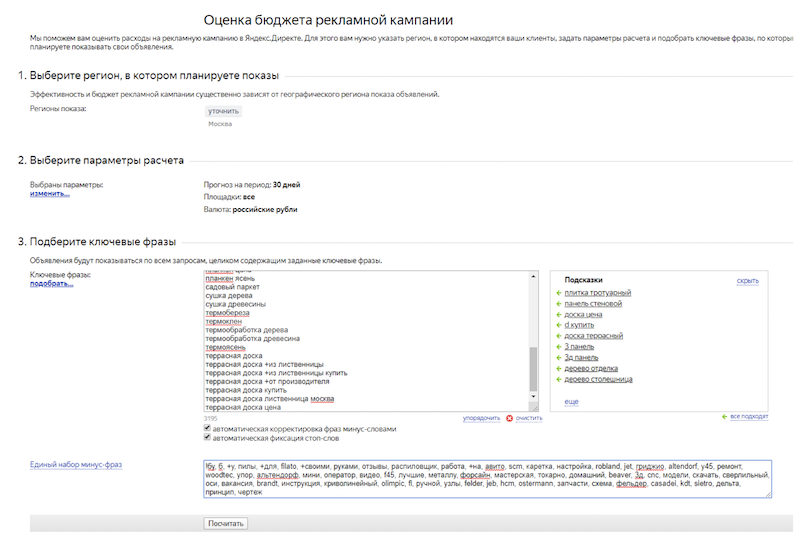Click the forecast period value 30 дней
The image size is (800, 537).
(286, 185)
